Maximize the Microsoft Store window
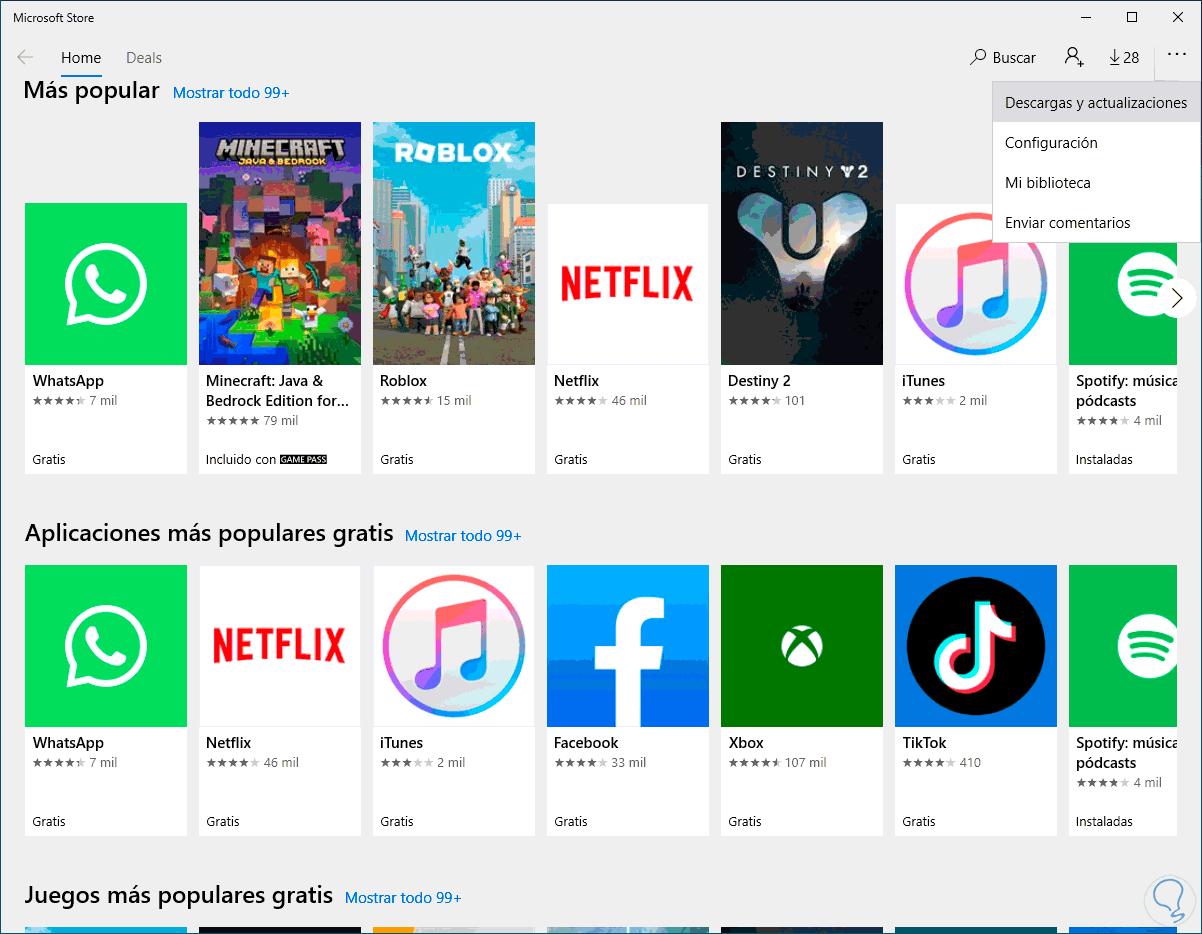Screen dimensions: 1202x934 point(1132,17)
